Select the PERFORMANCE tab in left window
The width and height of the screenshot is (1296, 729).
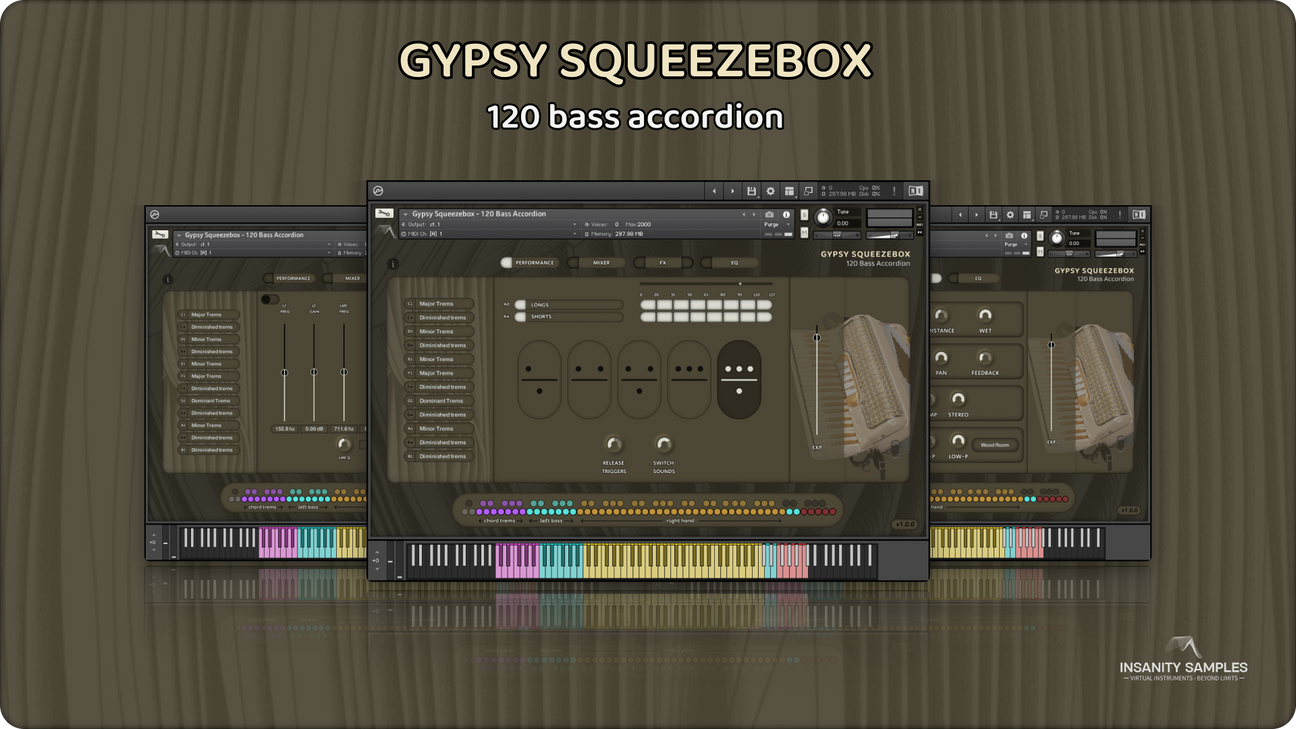point(290,278)
